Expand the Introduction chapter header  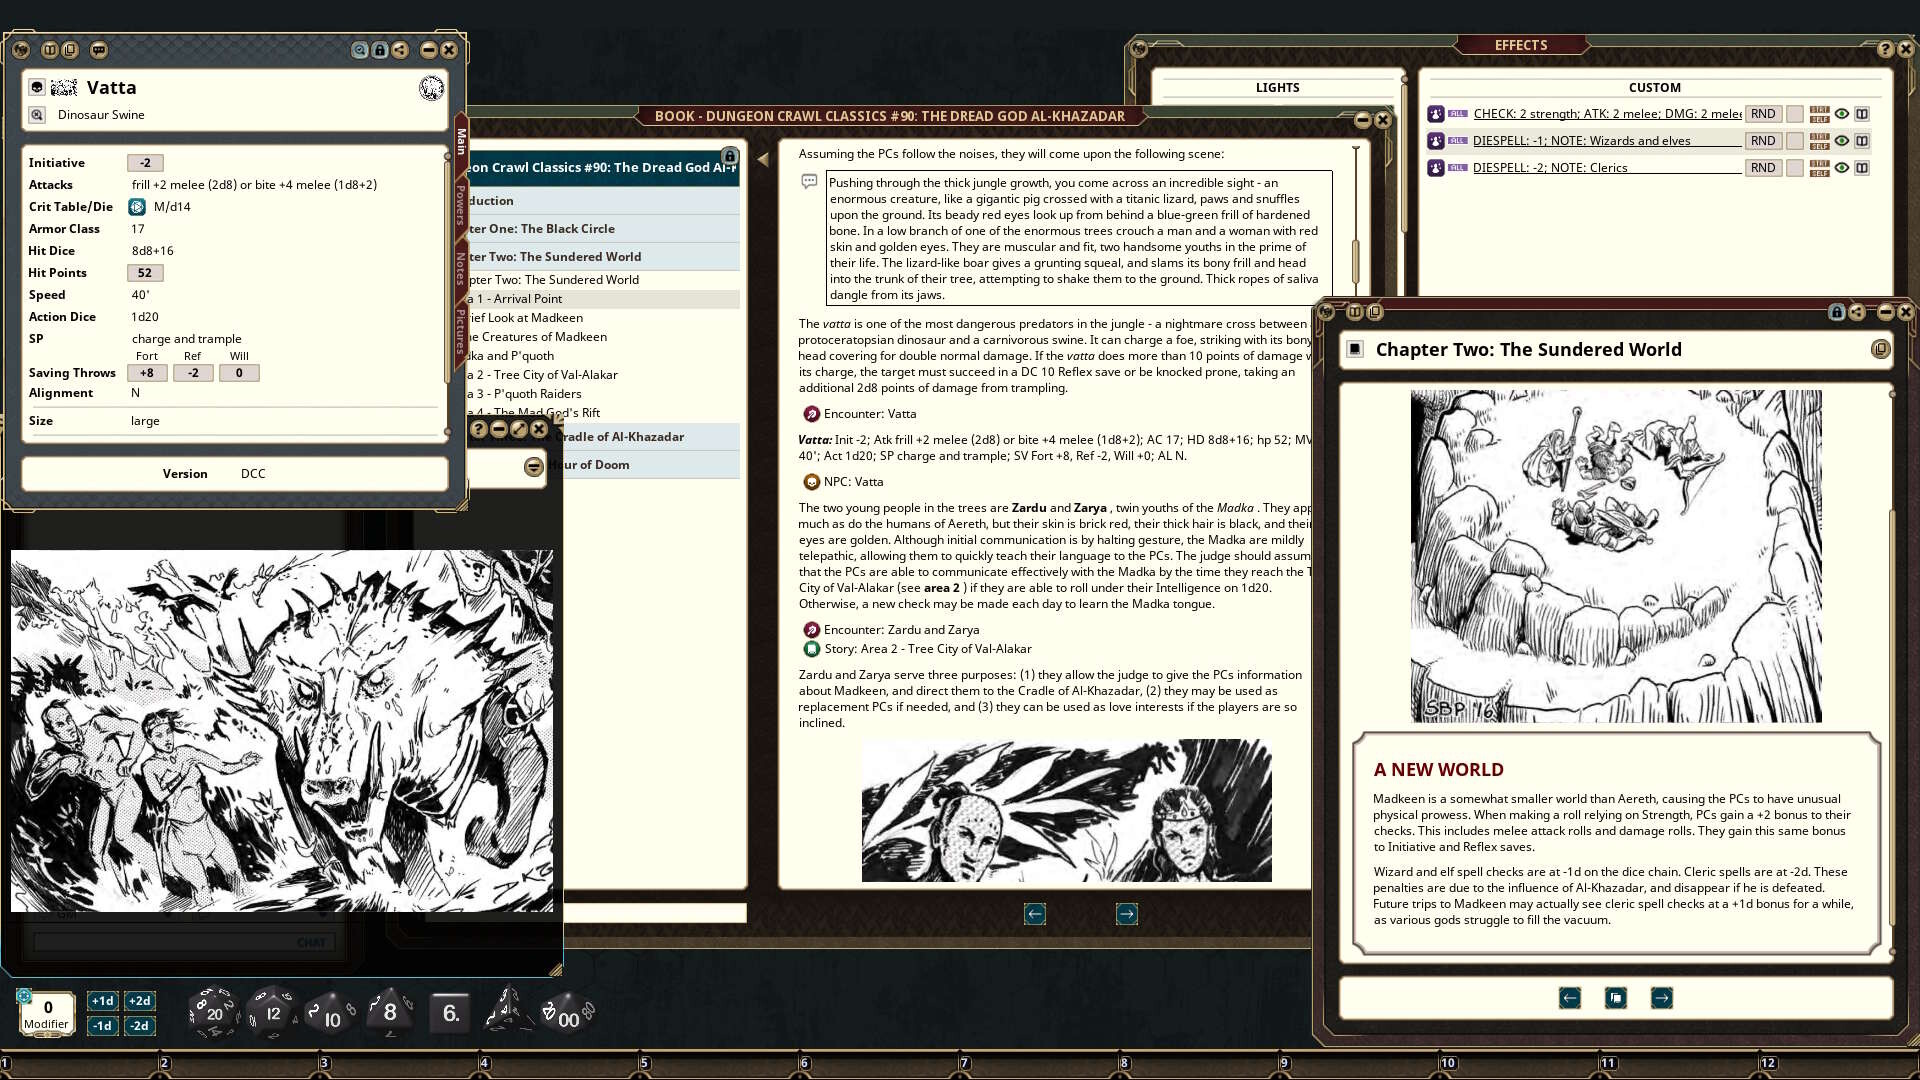(x=603, y=201)
